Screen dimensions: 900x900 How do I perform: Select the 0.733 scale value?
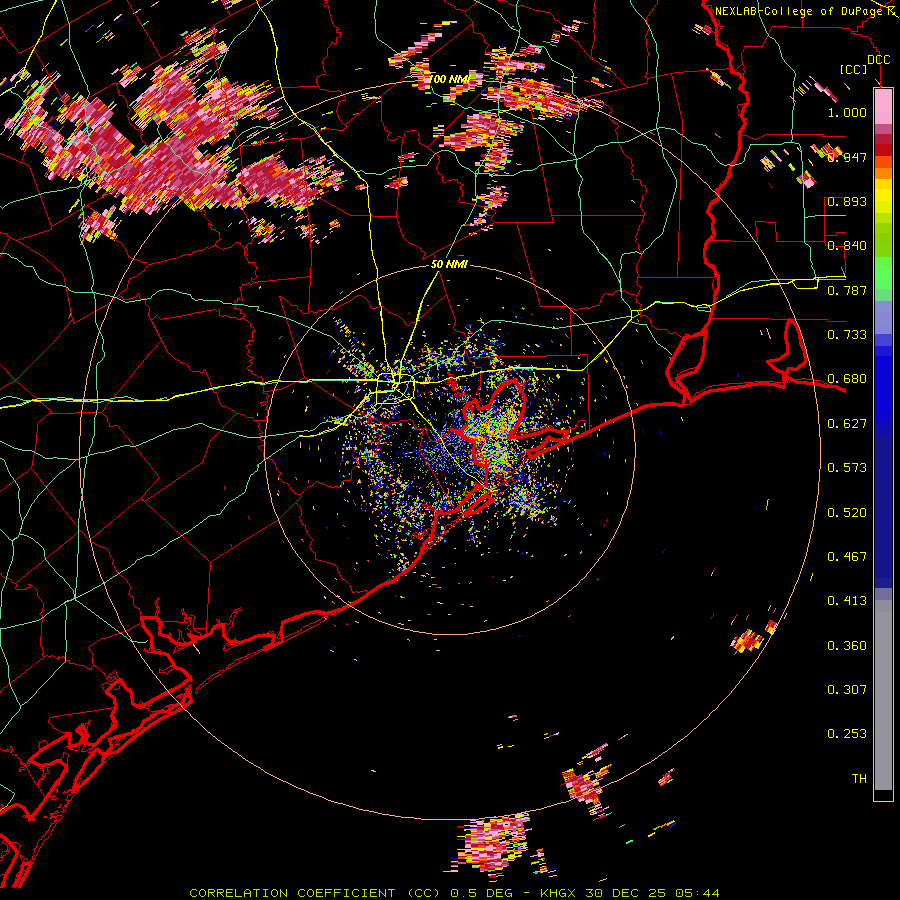coord(847,335)
